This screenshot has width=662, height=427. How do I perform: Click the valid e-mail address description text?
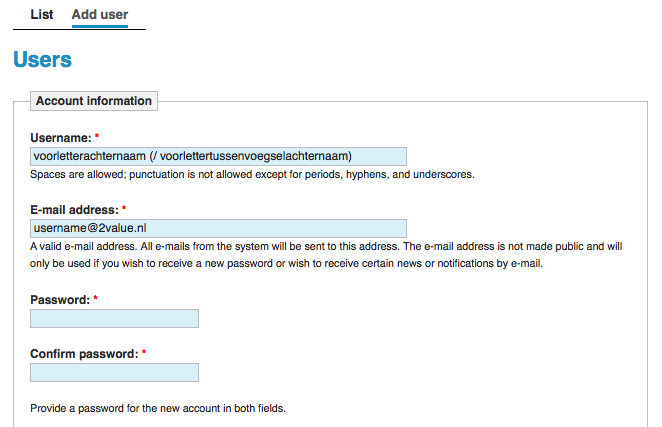pos(326,255)
